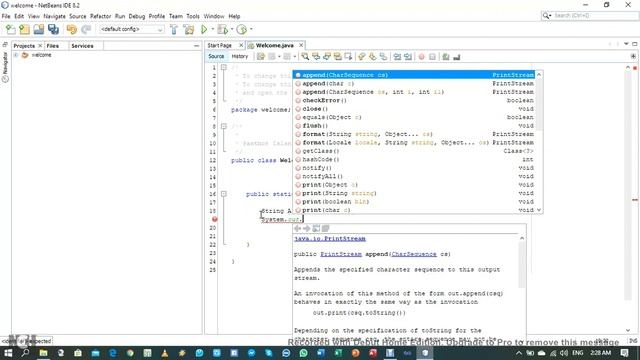This screenshot has width=640, height=360.
Task: Open the Debug Project dropdown arrow
Action: pos(232,29)
